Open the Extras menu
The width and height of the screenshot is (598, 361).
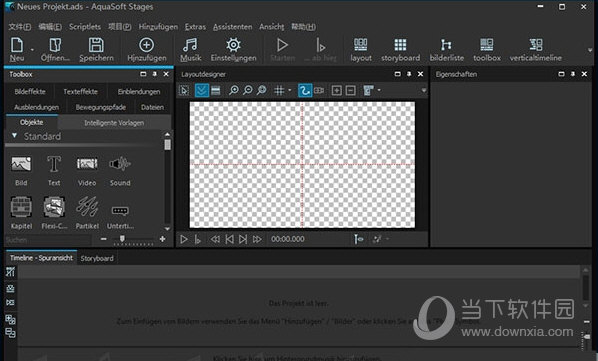coord(195,27)
